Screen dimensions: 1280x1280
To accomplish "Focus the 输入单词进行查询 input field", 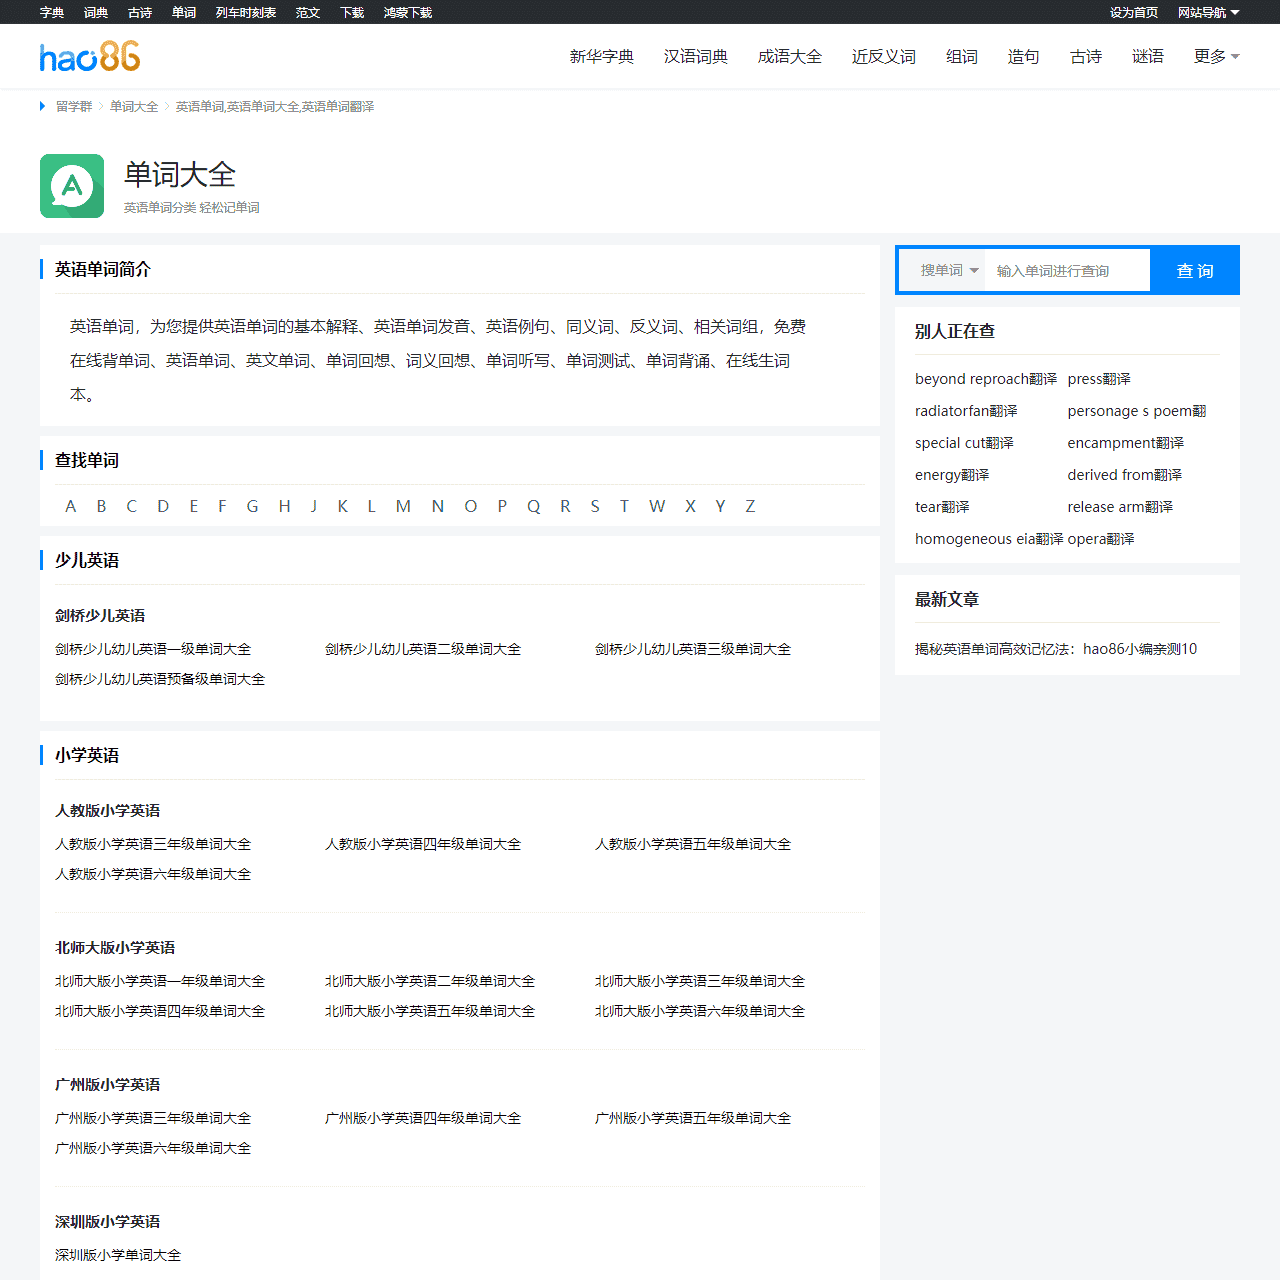I will click(x=1066, y=271).
